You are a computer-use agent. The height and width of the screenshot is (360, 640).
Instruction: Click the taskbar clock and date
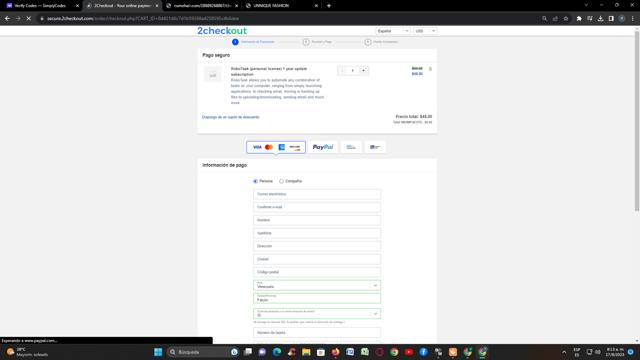(x=614, y=352)
